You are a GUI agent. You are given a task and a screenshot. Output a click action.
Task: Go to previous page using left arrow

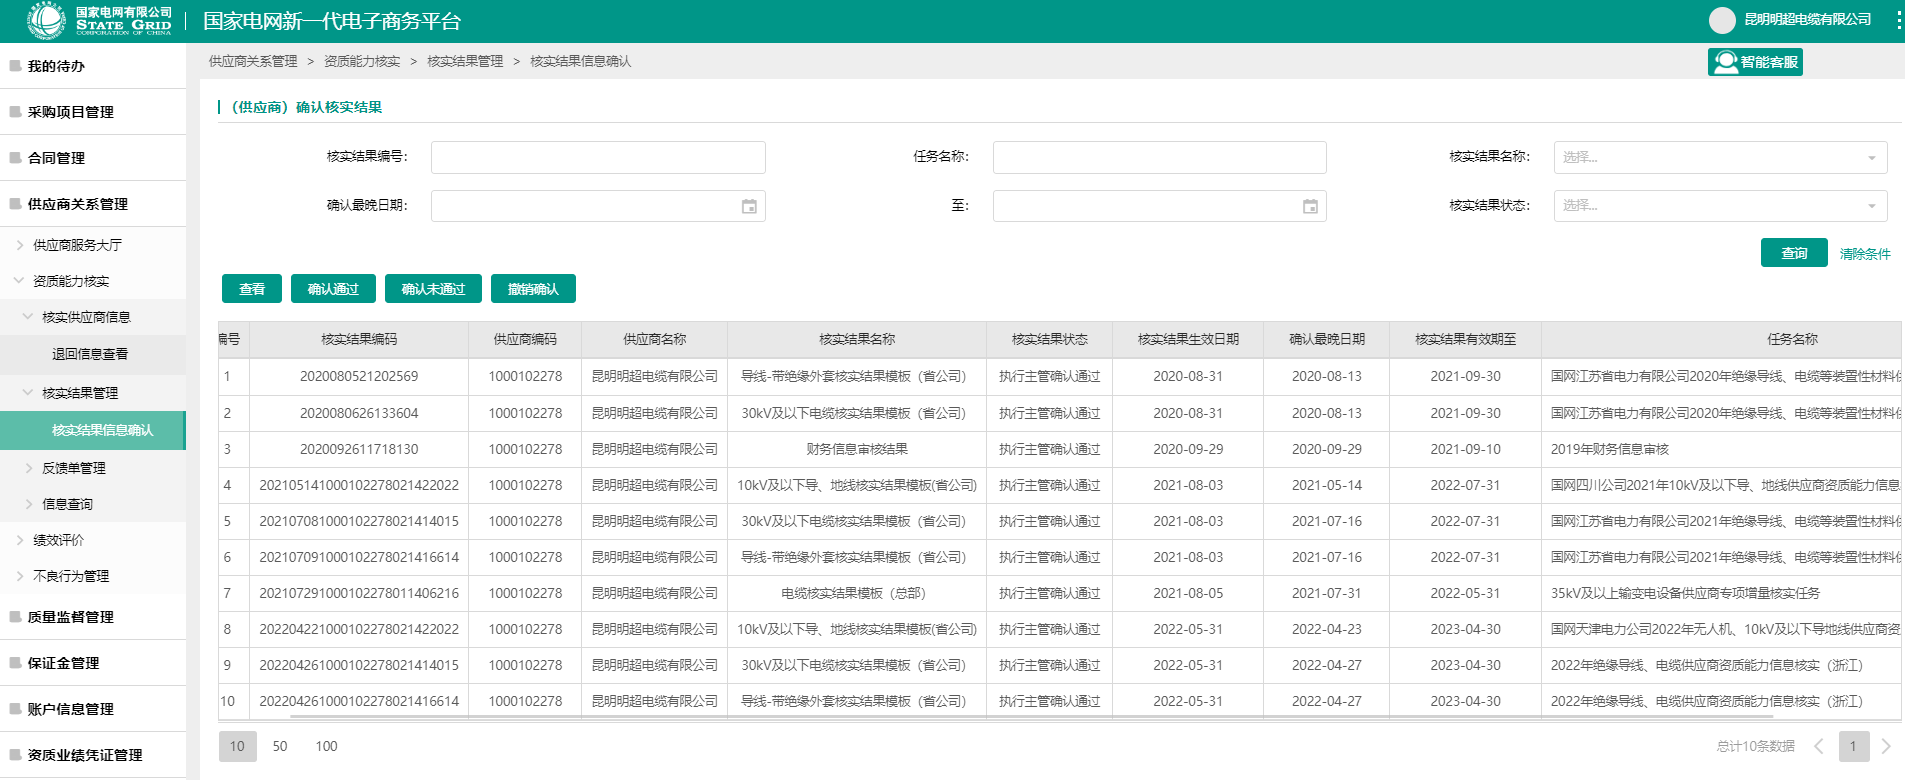coord(1819,746)
